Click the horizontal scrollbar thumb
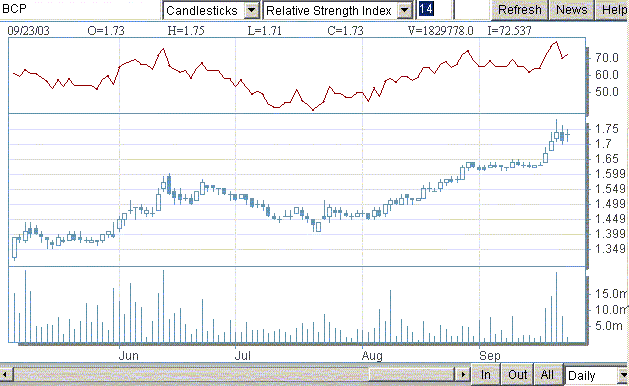 click(412, 375)
